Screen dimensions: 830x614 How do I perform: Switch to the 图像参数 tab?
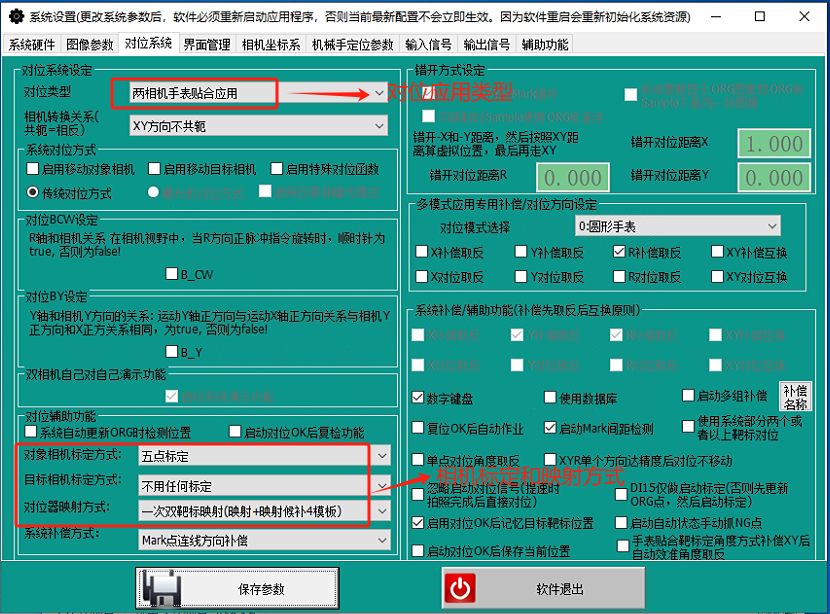(x=89, y=45)
